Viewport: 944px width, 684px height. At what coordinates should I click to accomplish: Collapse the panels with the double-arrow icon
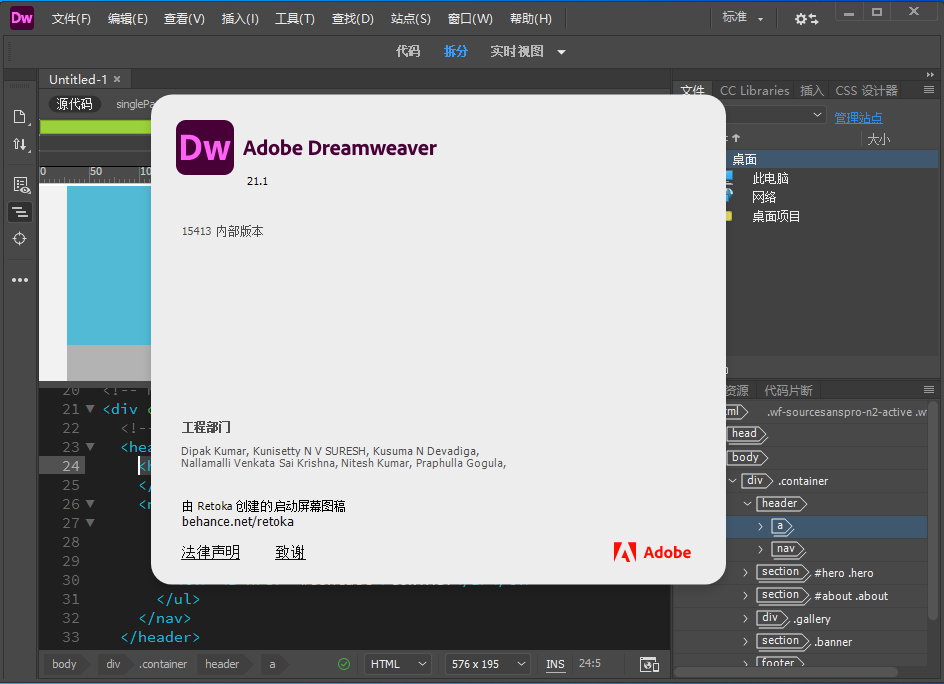pyautogui.click(x=930, y=75)
